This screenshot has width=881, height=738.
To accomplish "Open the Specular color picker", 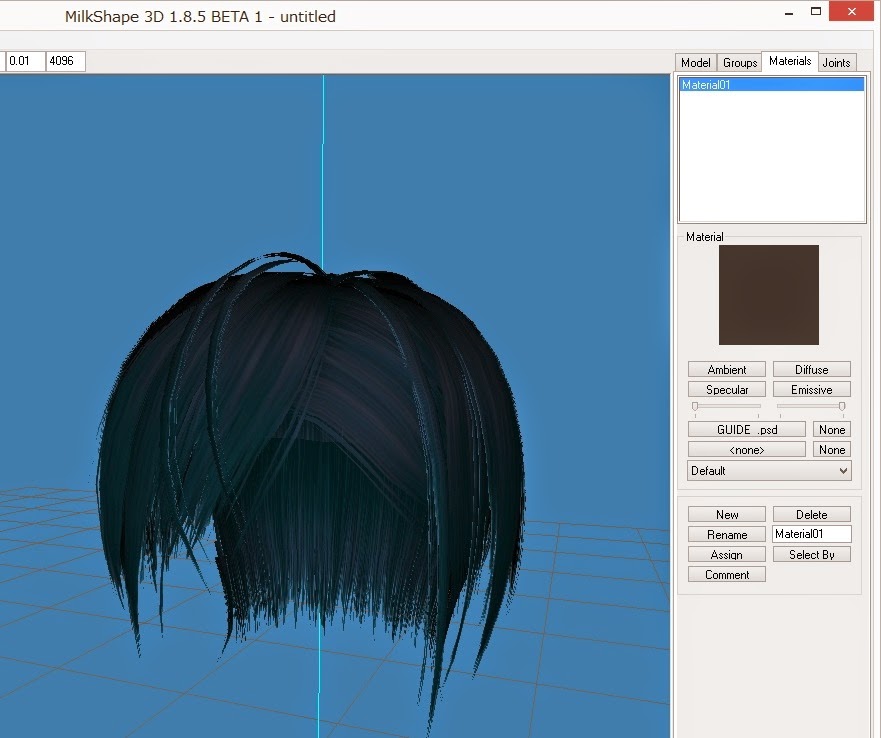I will tap(726, 389).
